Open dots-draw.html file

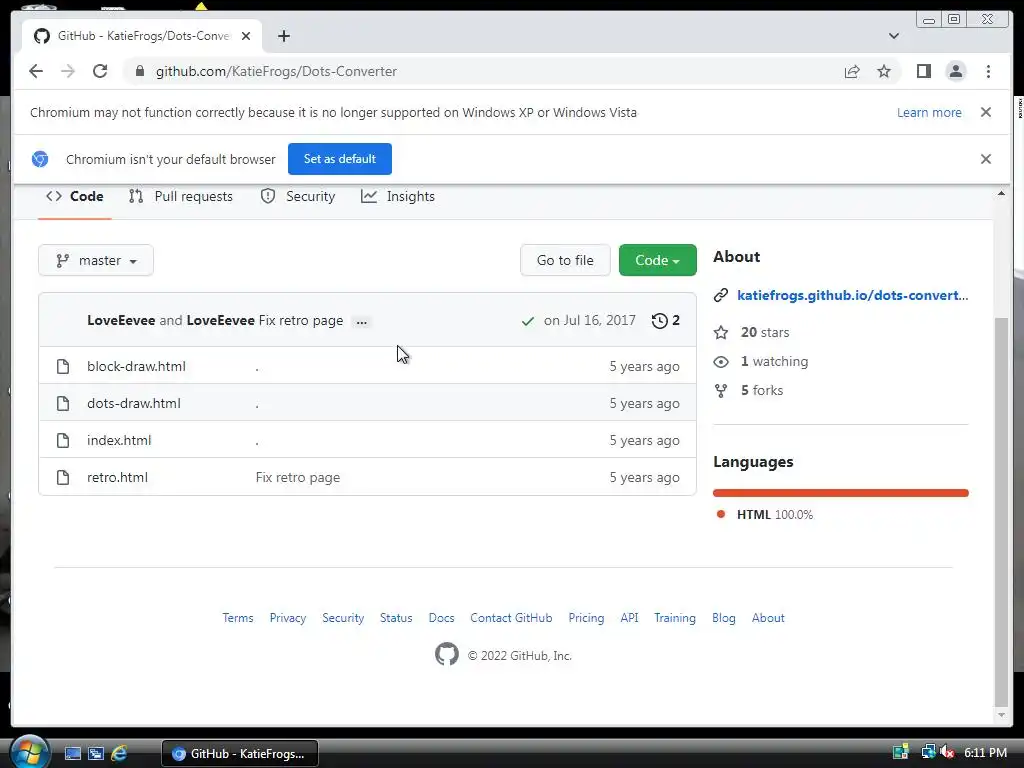pyautogui.click(x=134, y=404)
